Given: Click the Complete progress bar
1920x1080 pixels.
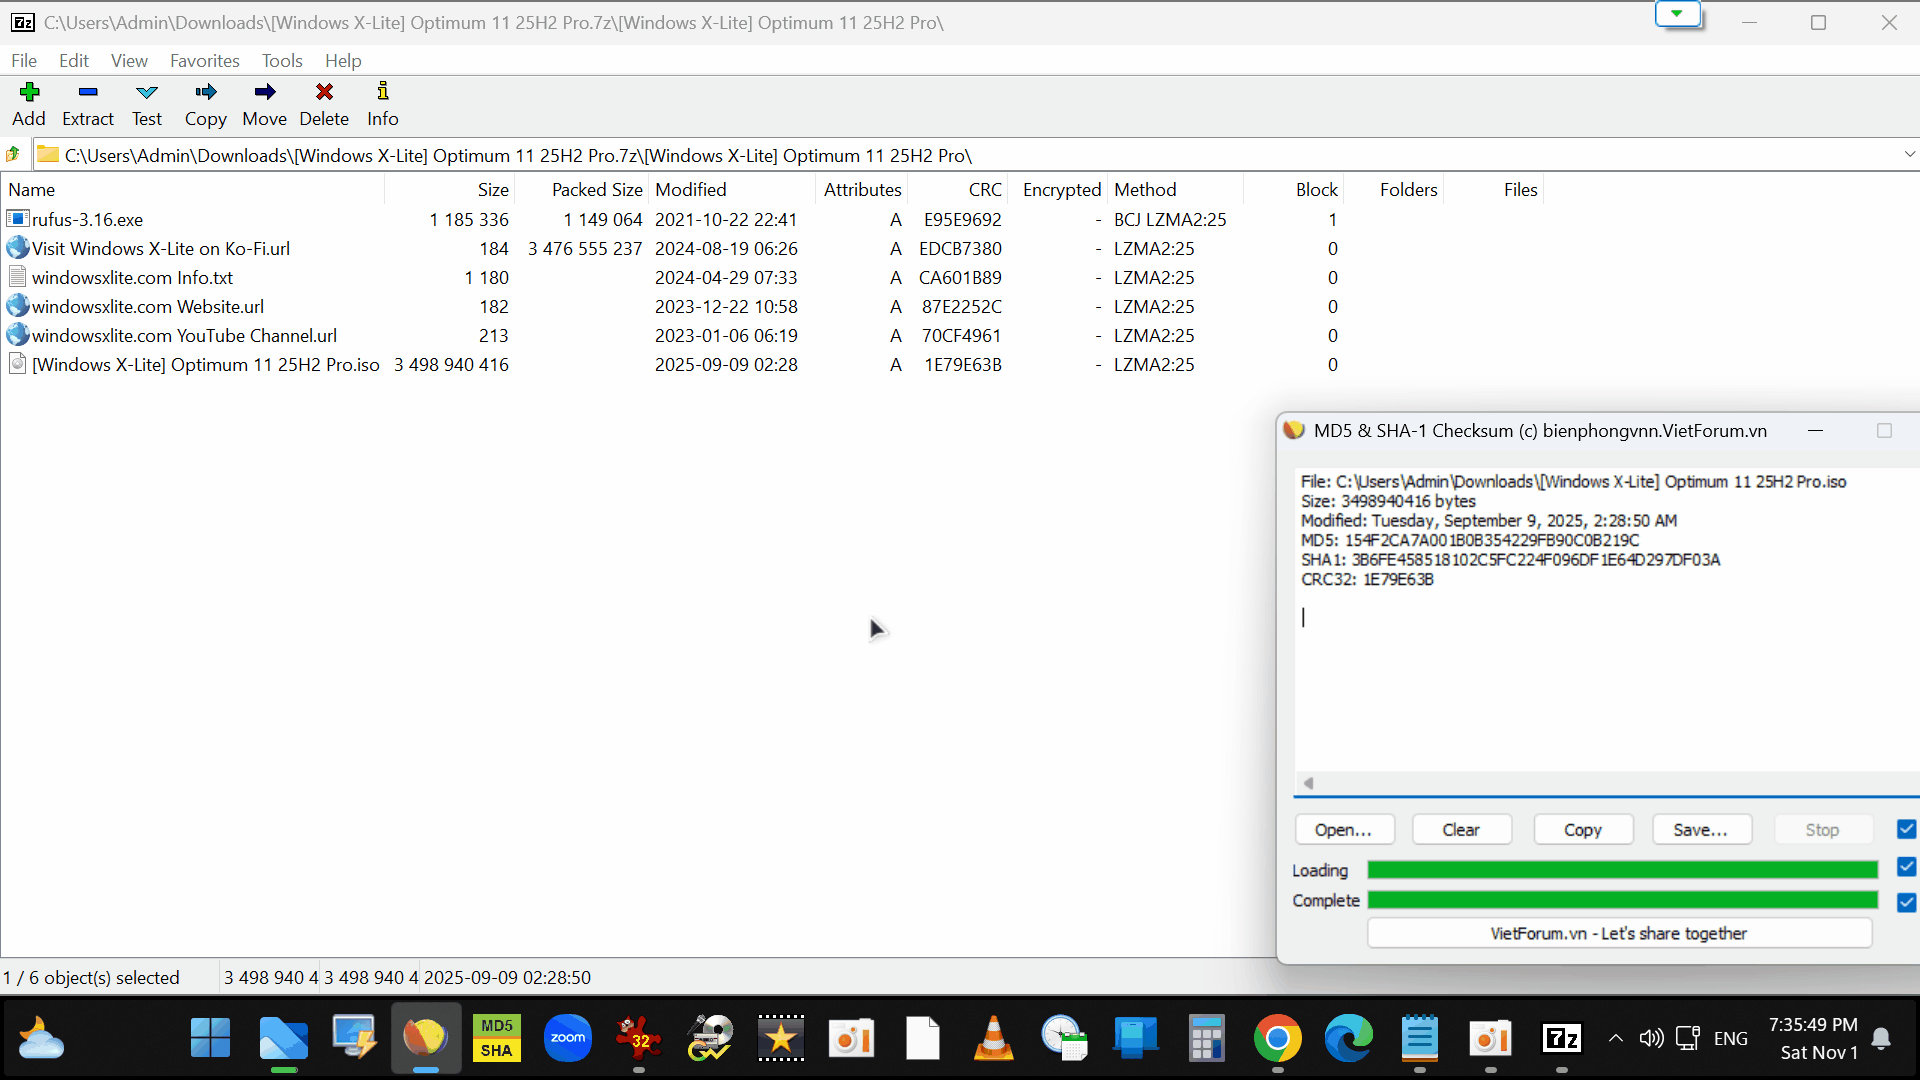Looking at the screenshot, I should (1622, 900).
